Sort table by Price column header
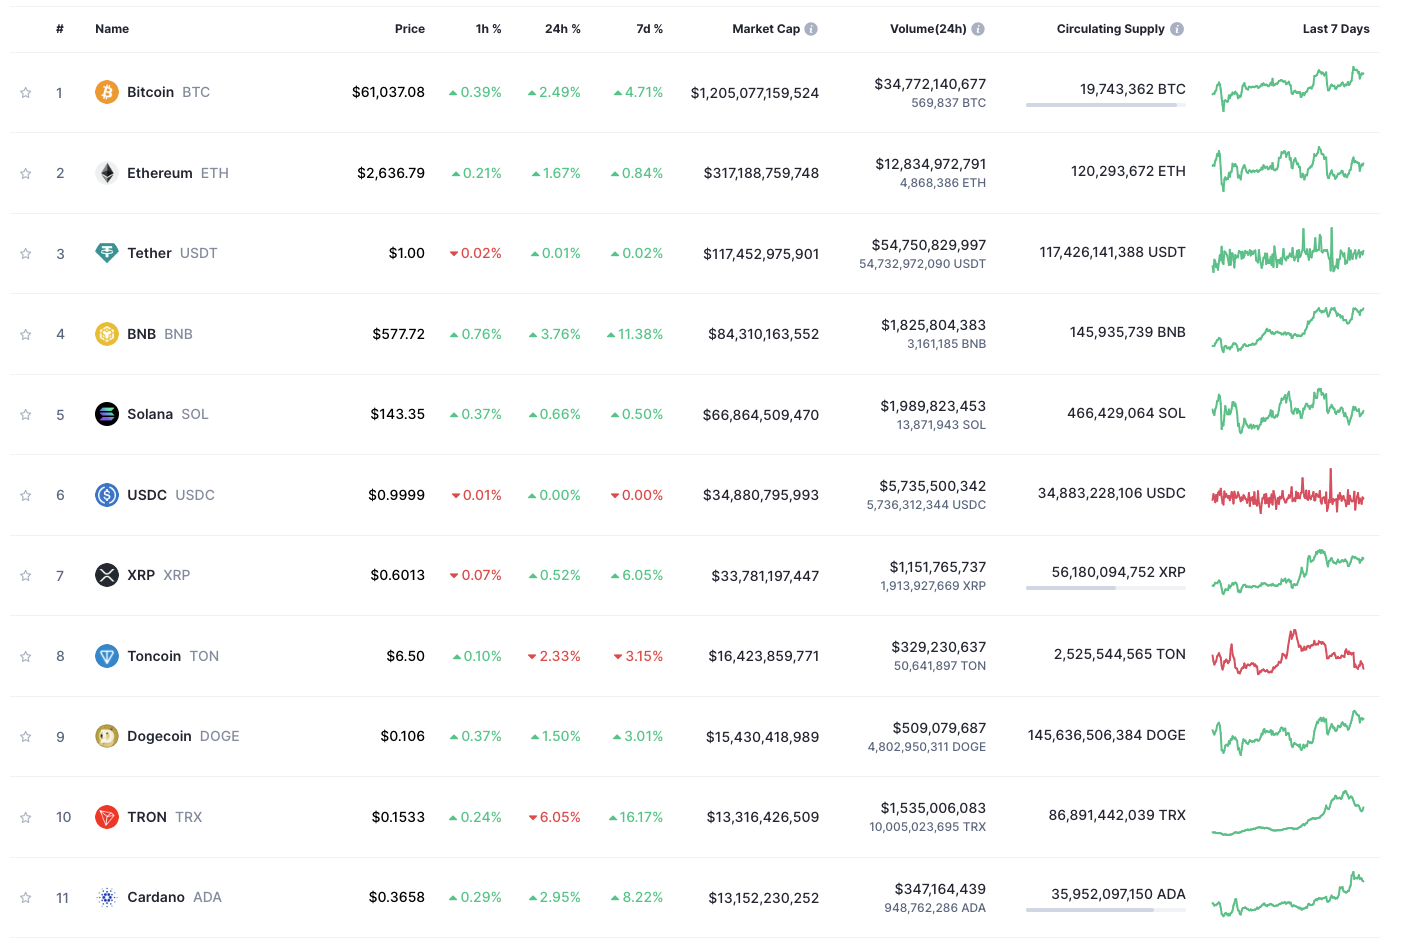This screenshot has width=1416, height=939. tap(410, 29)
